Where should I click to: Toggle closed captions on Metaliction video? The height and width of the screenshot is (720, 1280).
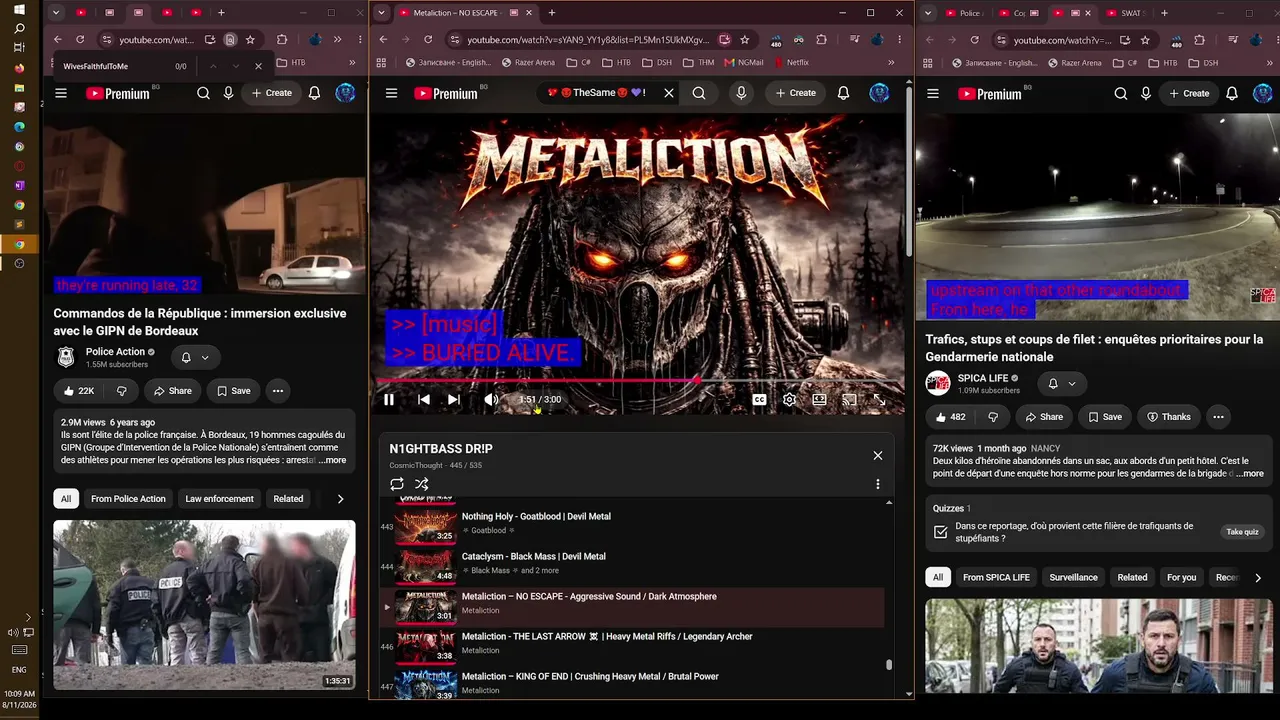coord(760,399)
